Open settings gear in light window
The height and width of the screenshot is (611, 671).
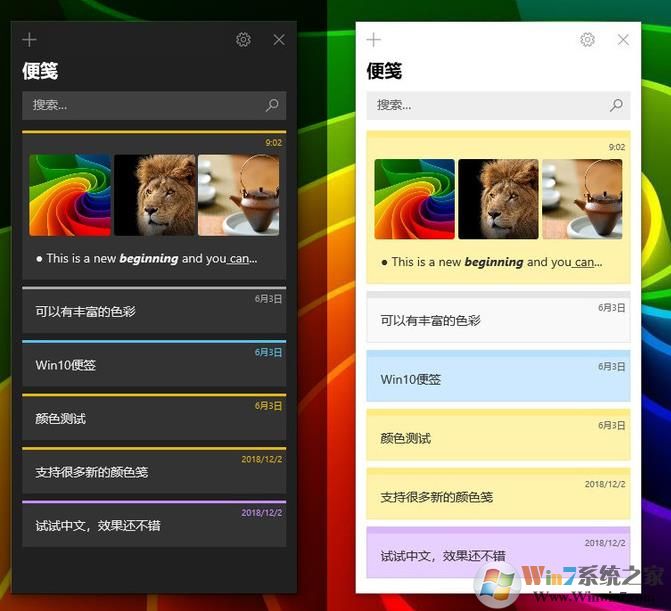[x=588, y=40]
